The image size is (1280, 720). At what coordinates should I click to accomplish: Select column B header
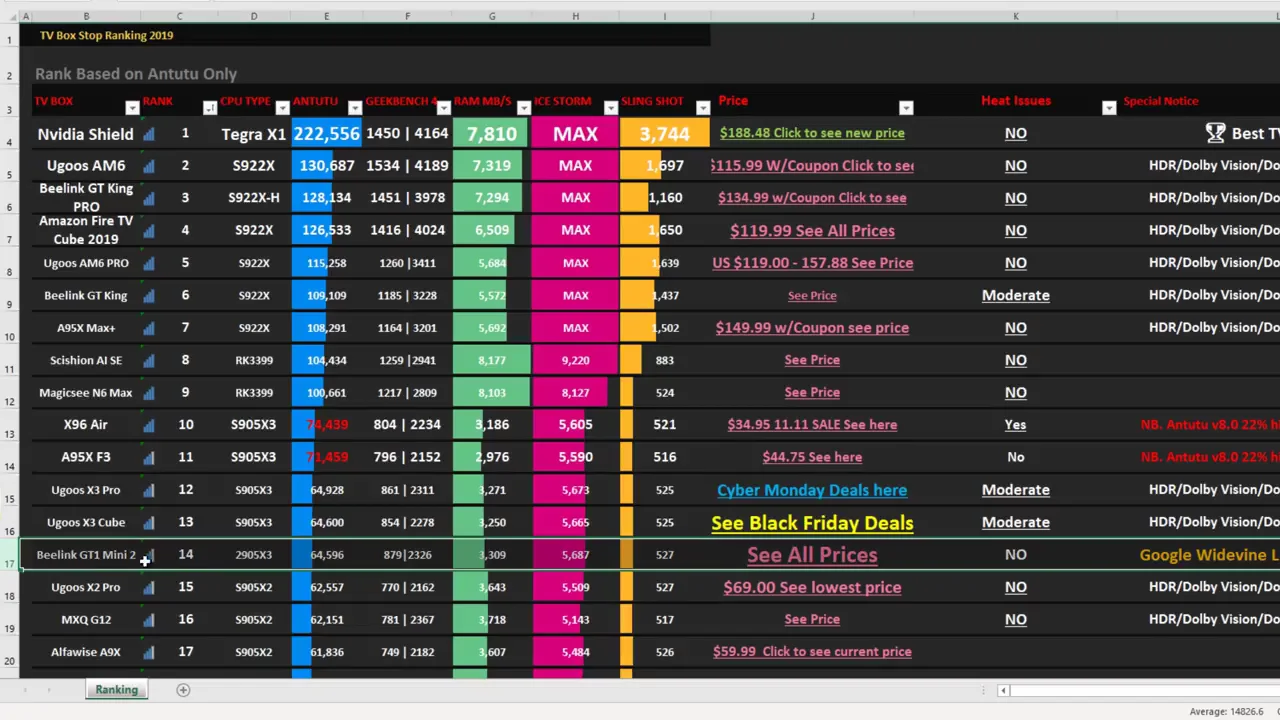[x=86, y=16]
